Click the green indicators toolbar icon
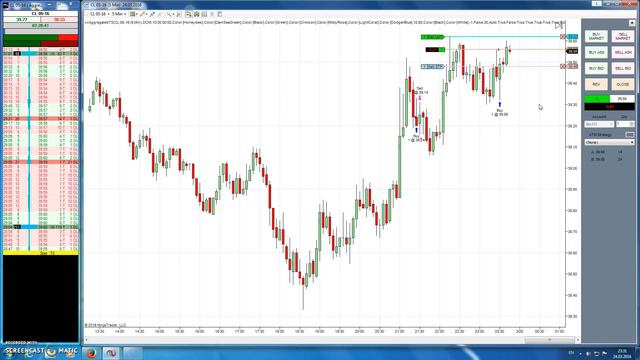 click(x=196, y=14)
